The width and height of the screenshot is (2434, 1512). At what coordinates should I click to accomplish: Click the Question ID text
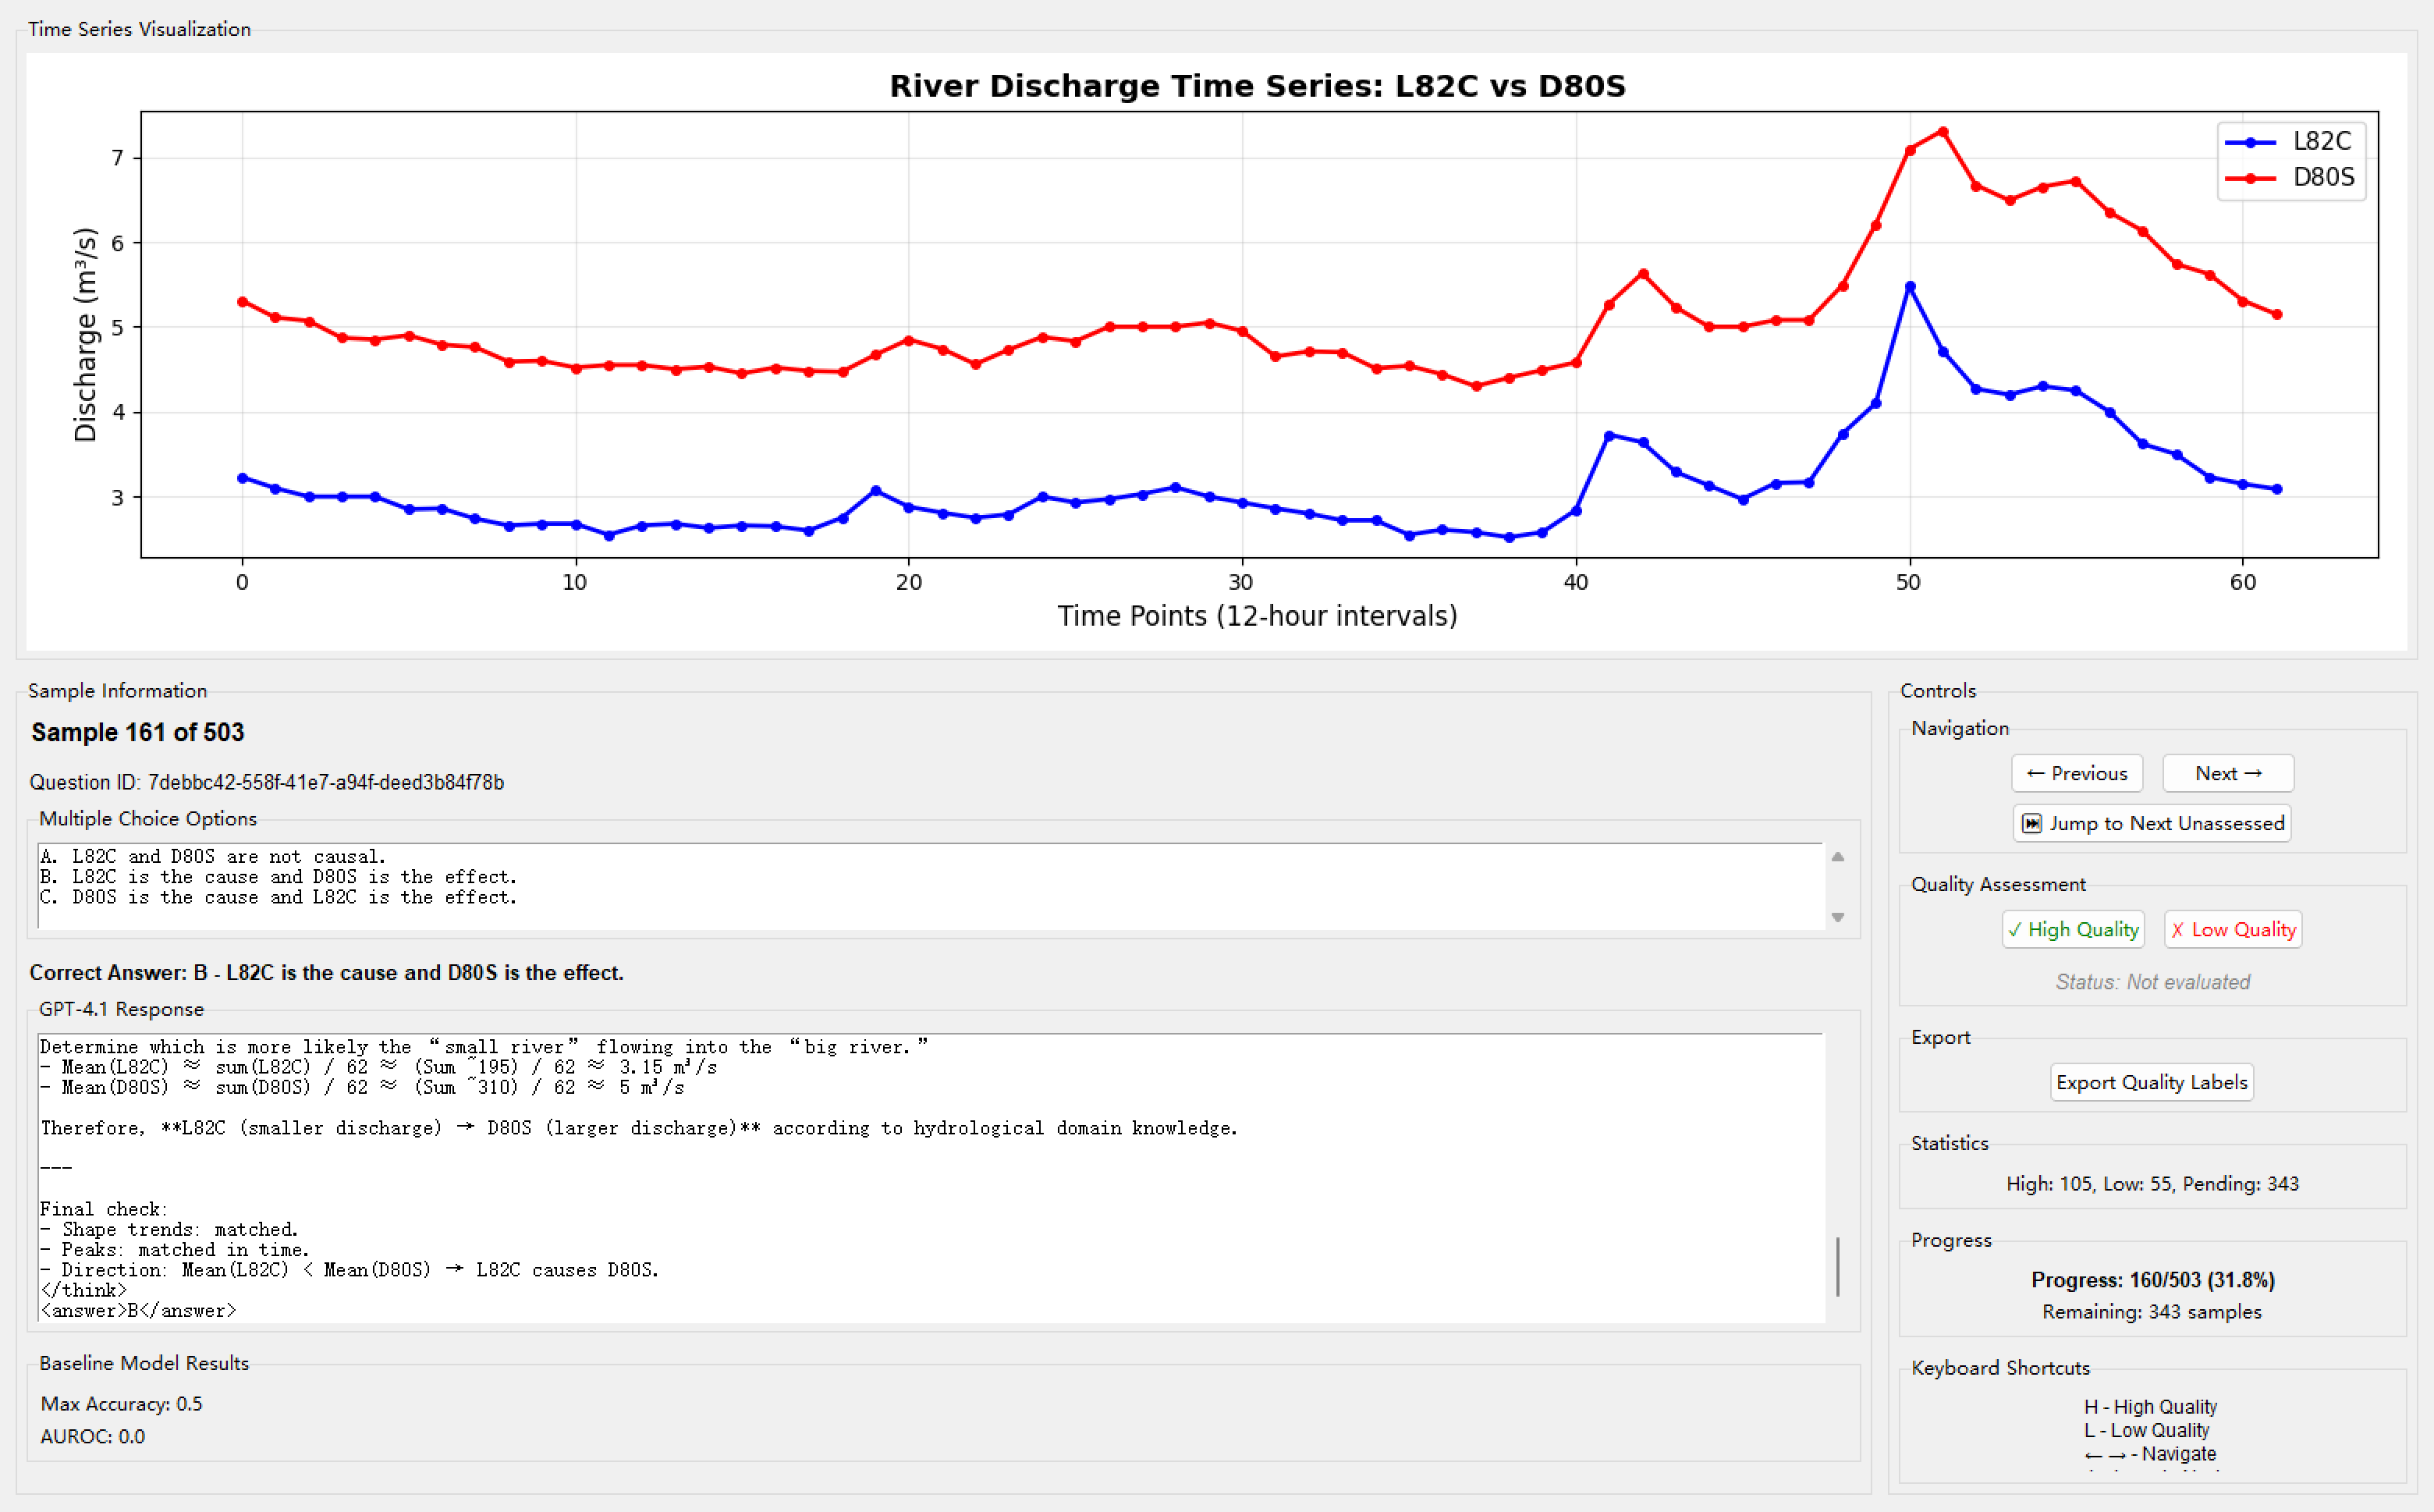[x=266, y=782]
